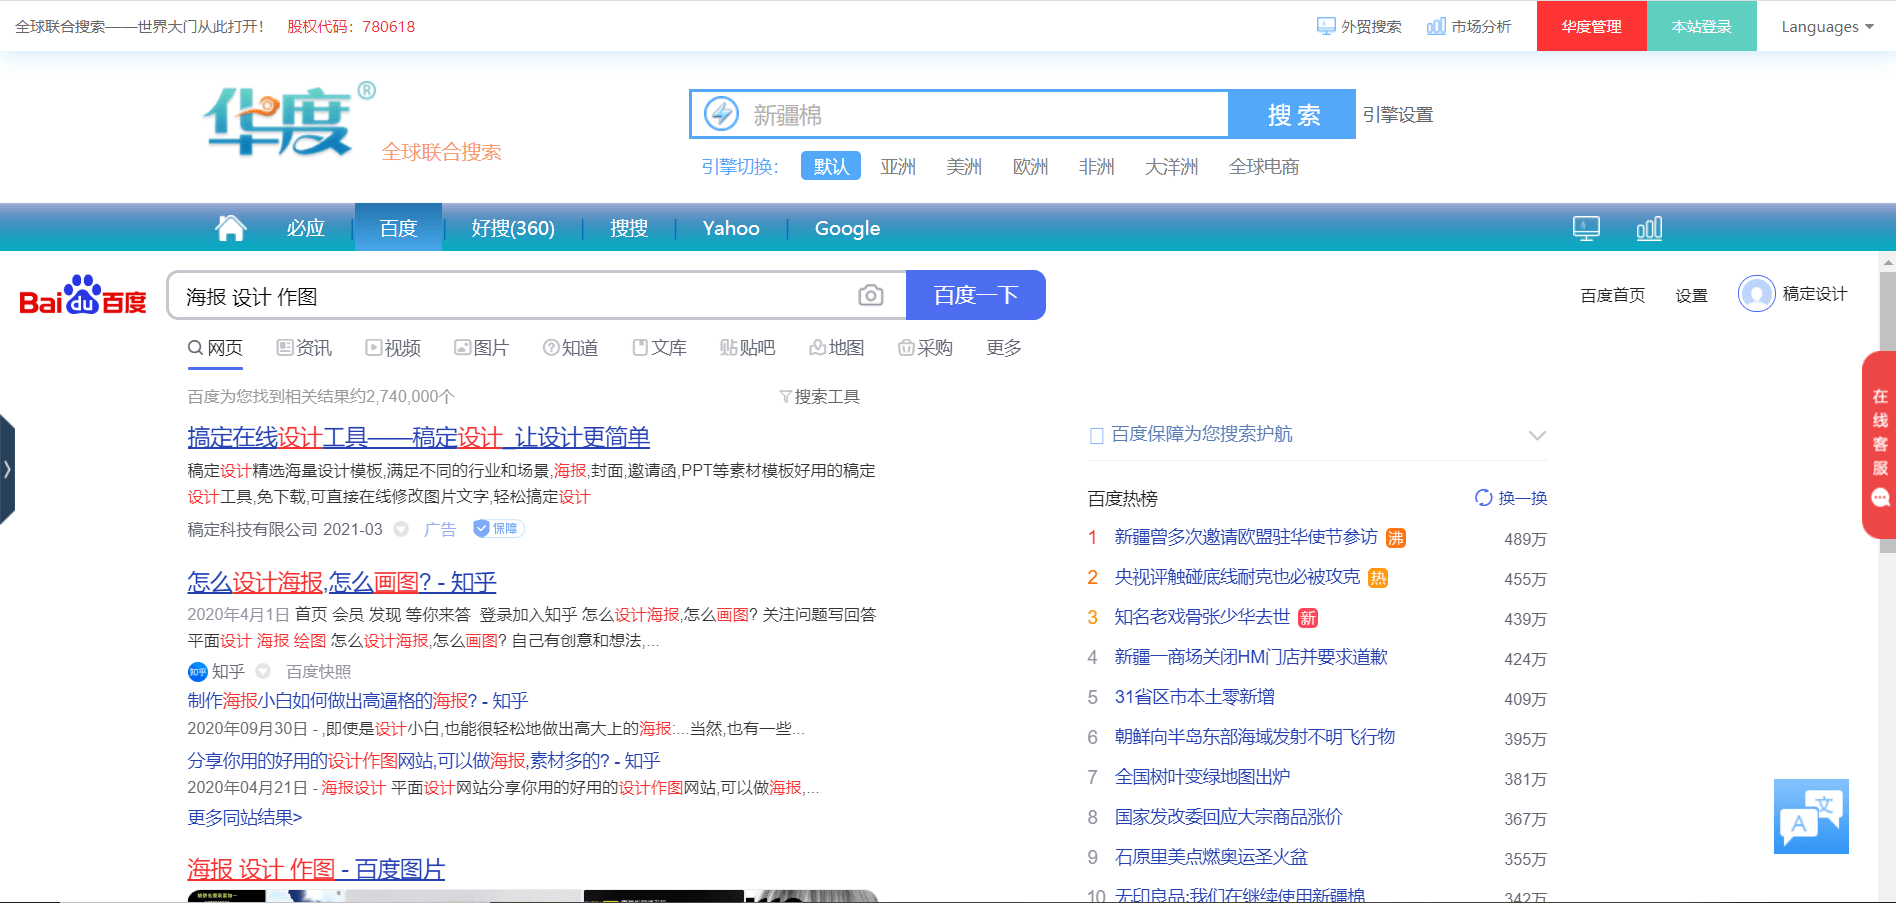Click the Zhihu source icon
The image size is (1896, 903).
(x=197, y=672)
